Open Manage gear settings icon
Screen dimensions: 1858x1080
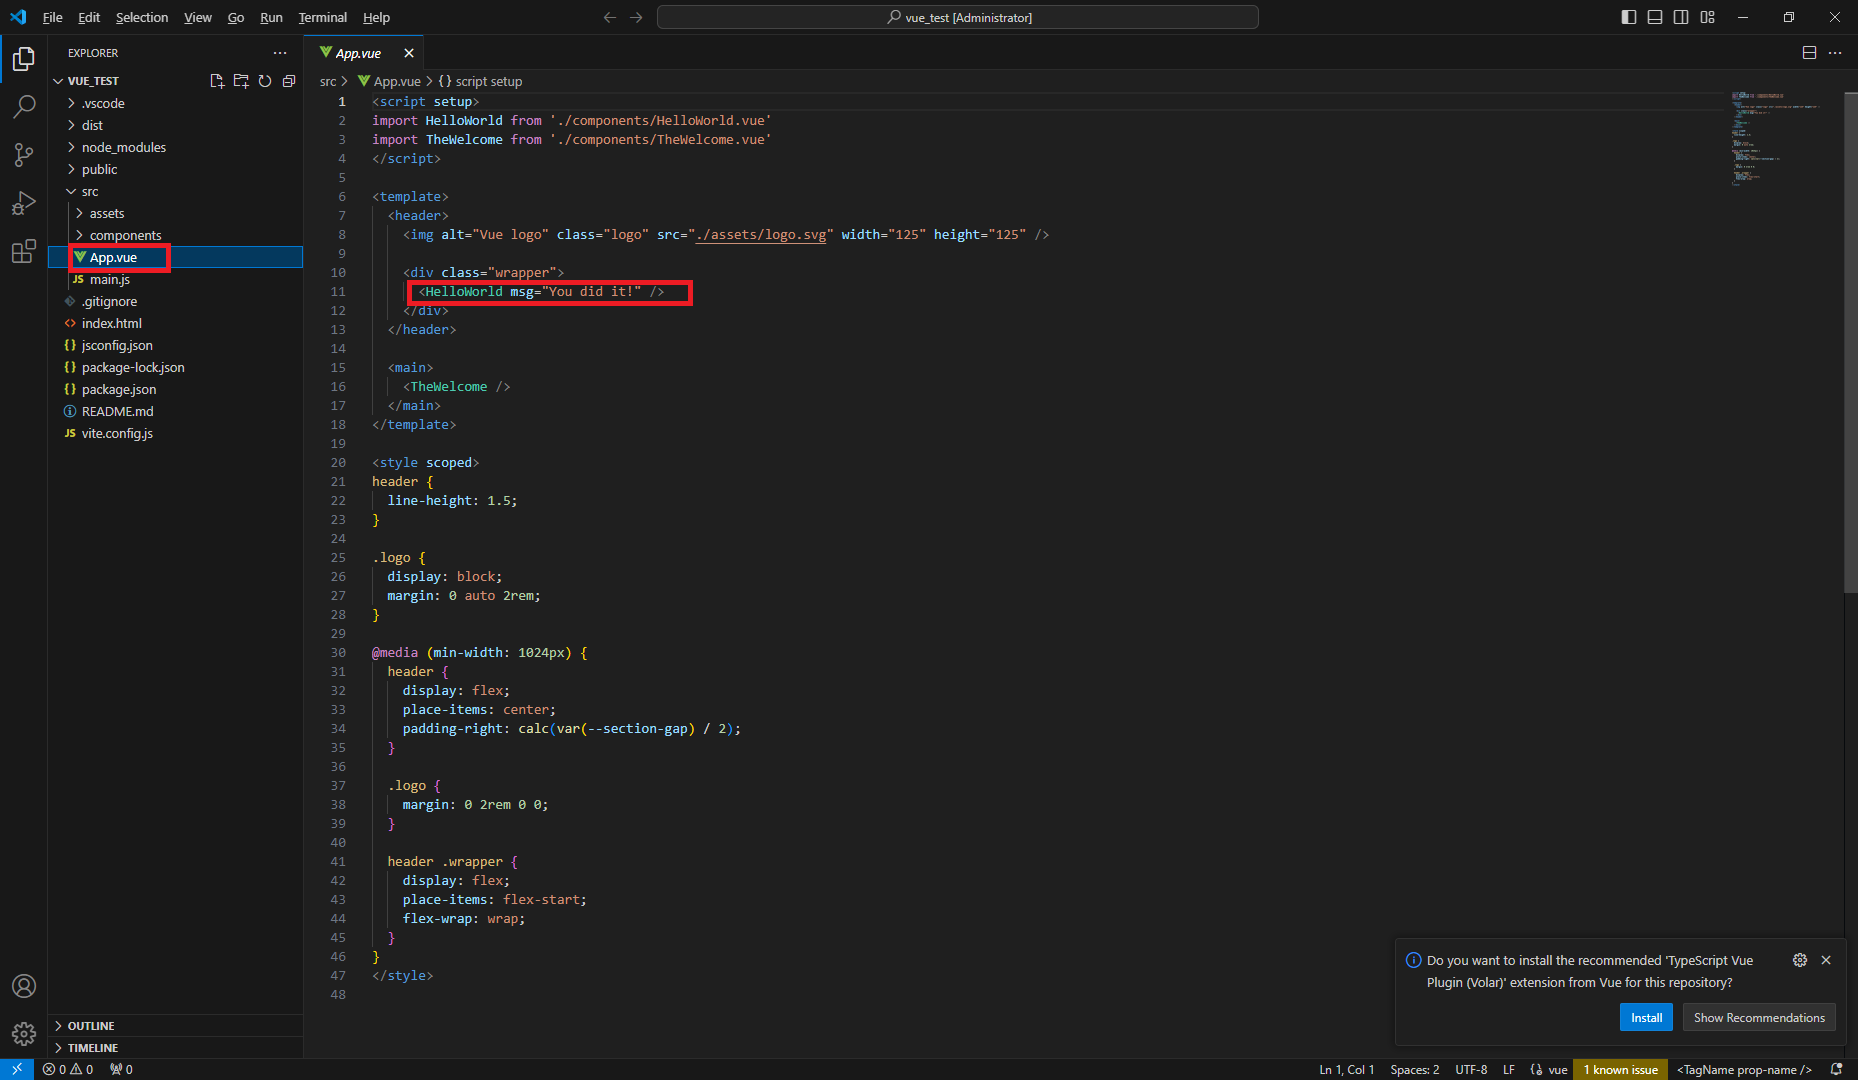[x=24, y=1033]
